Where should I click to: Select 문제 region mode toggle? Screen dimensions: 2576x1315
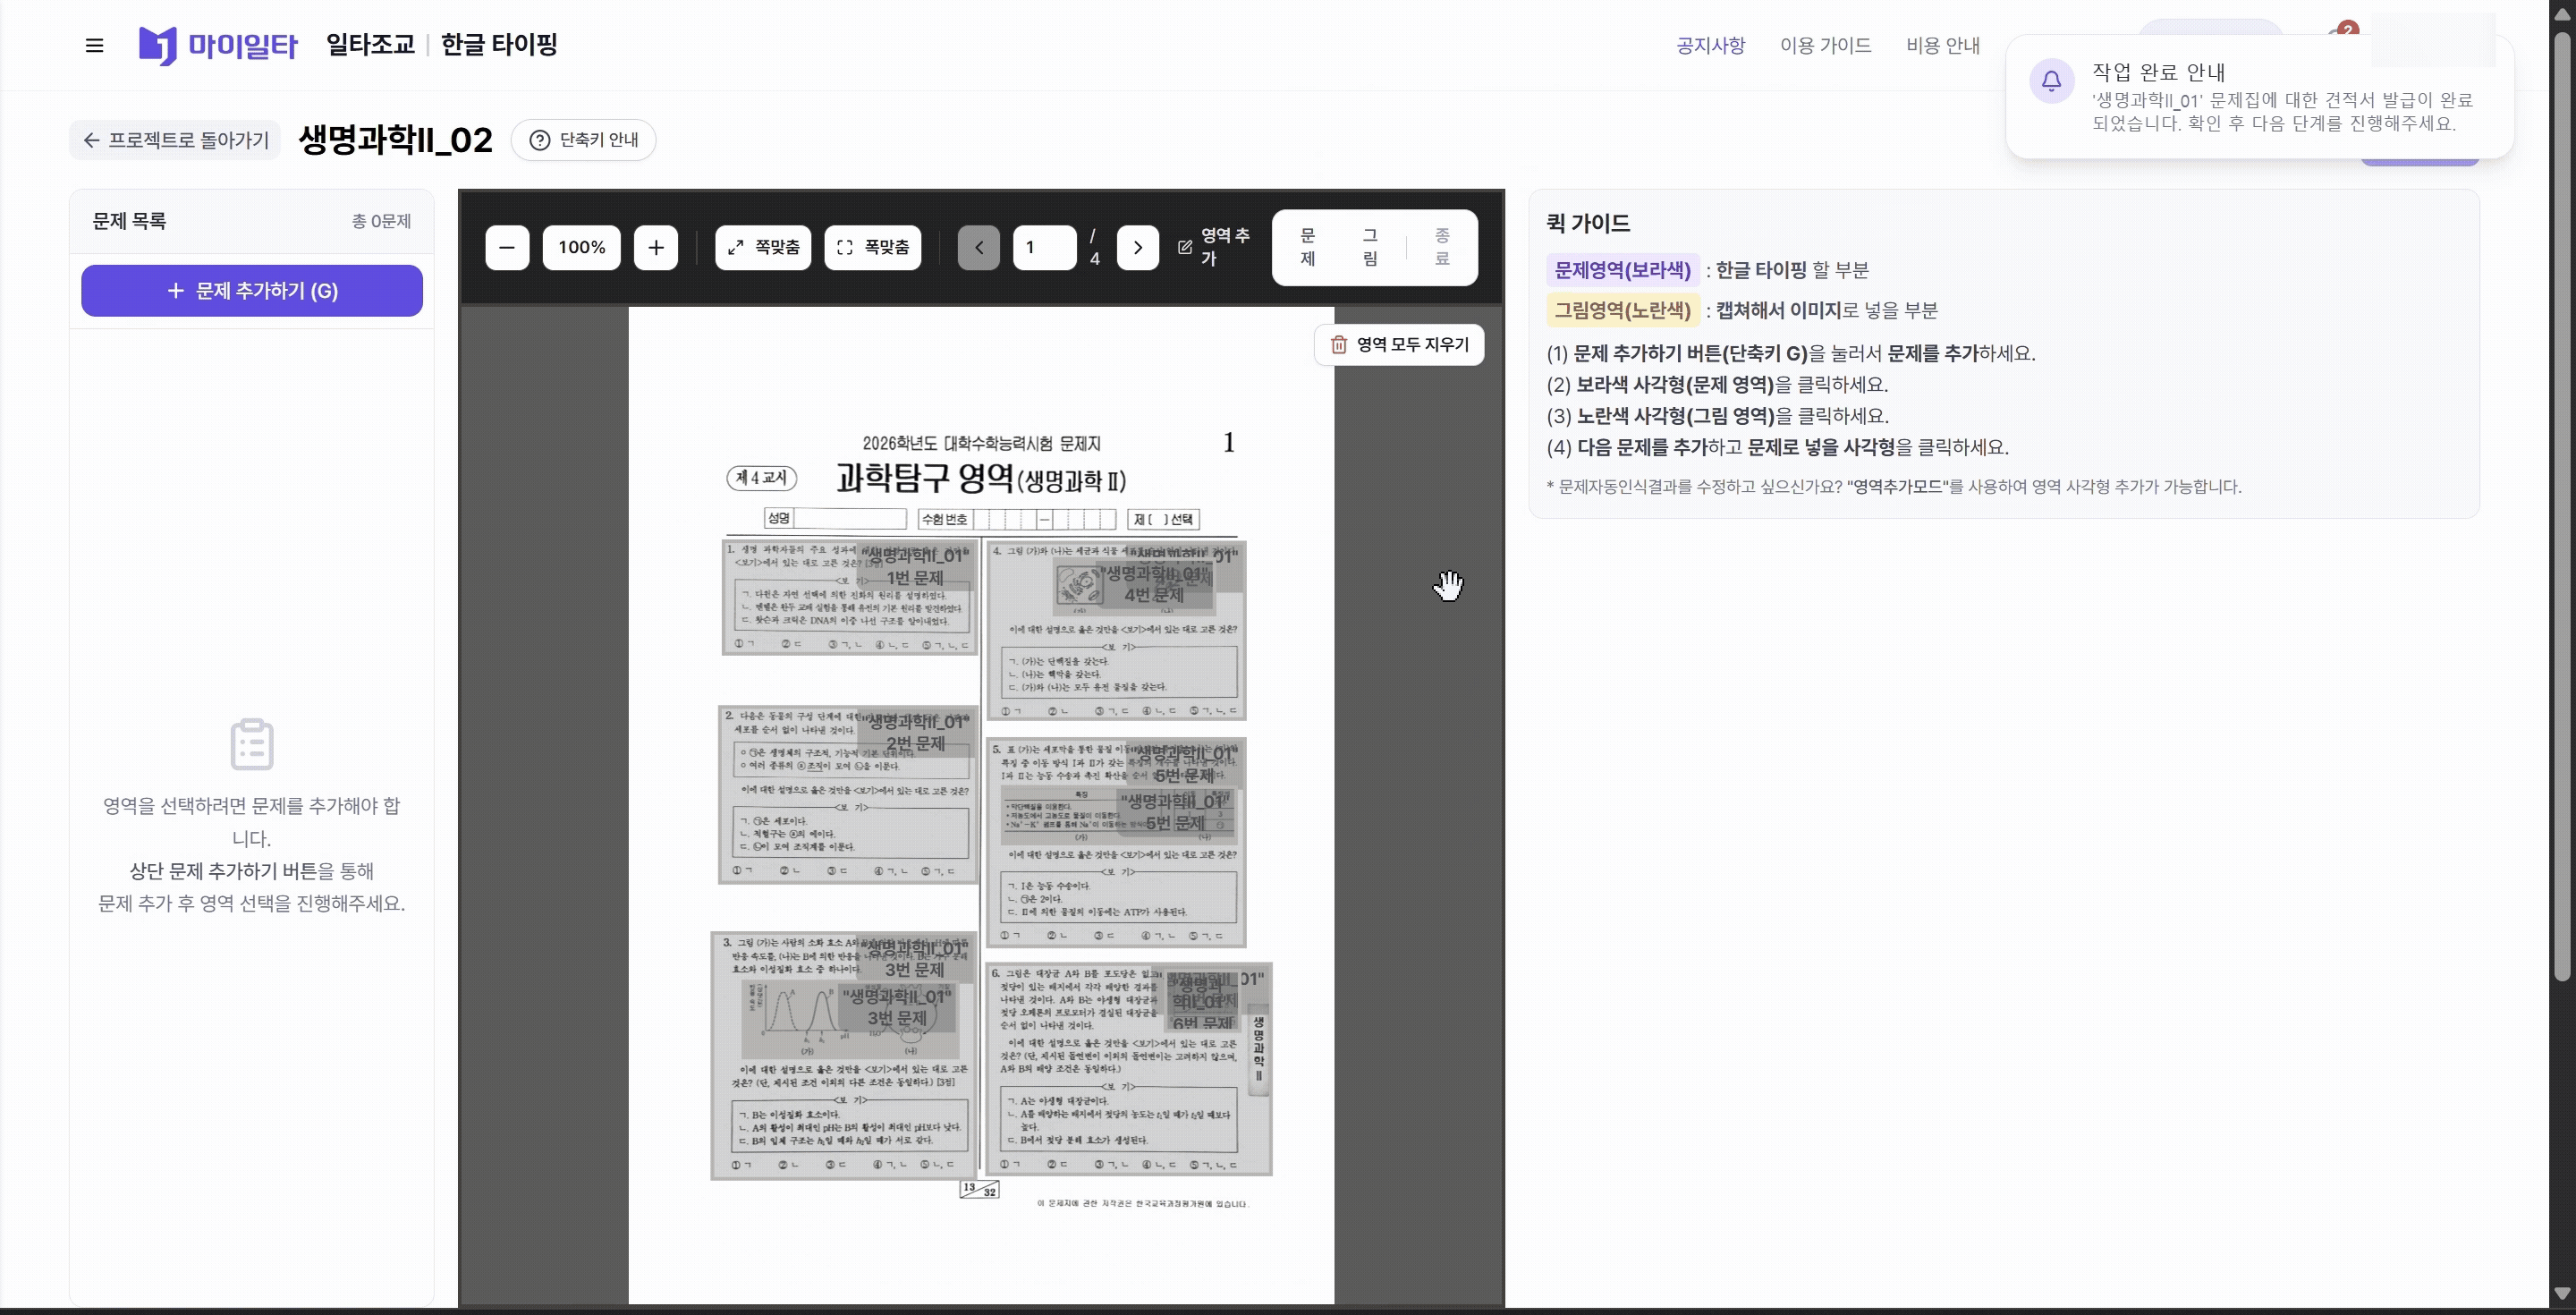pos(1307,247)
